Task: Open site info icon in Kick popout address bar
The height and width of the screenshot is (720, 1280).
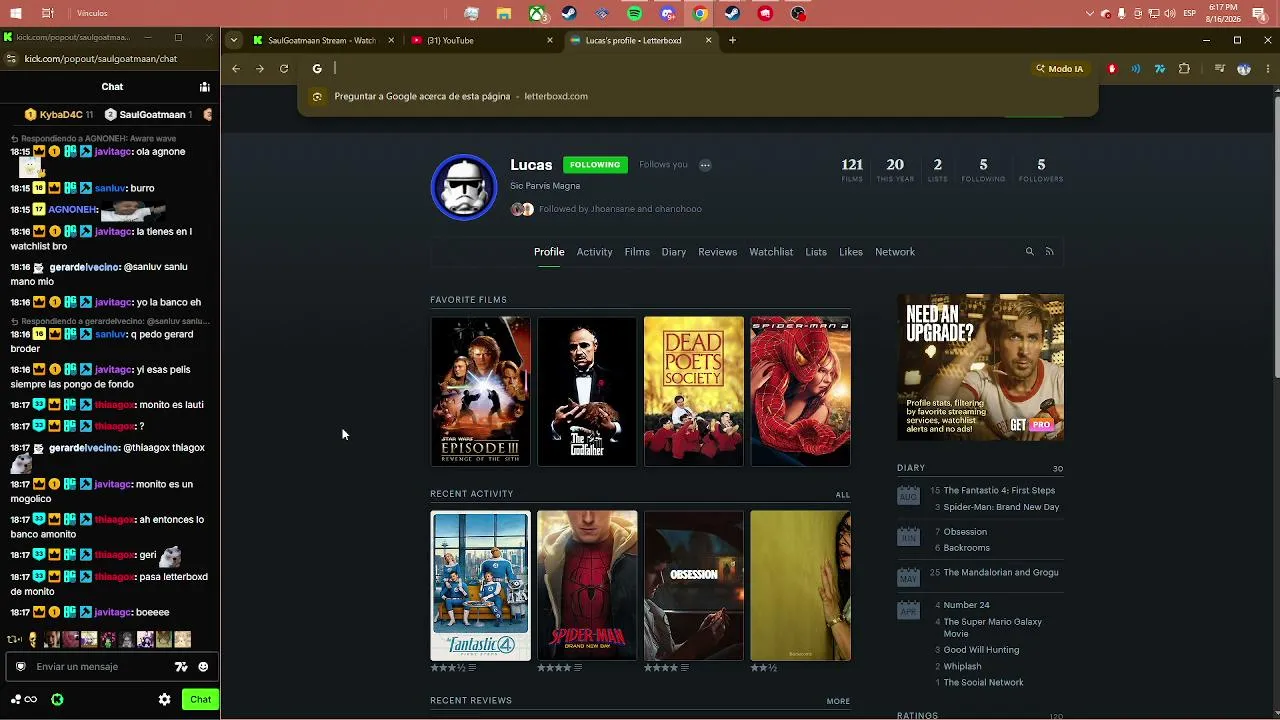Action: pos(10,59)
